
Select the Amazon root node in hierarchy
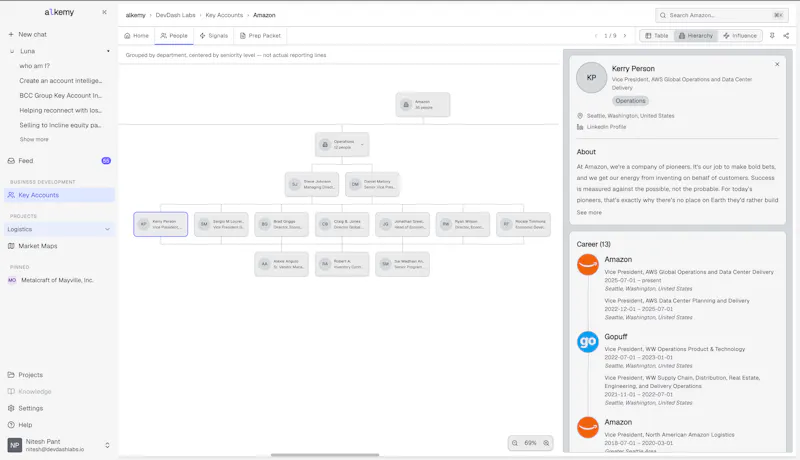(x=423, y=105)
